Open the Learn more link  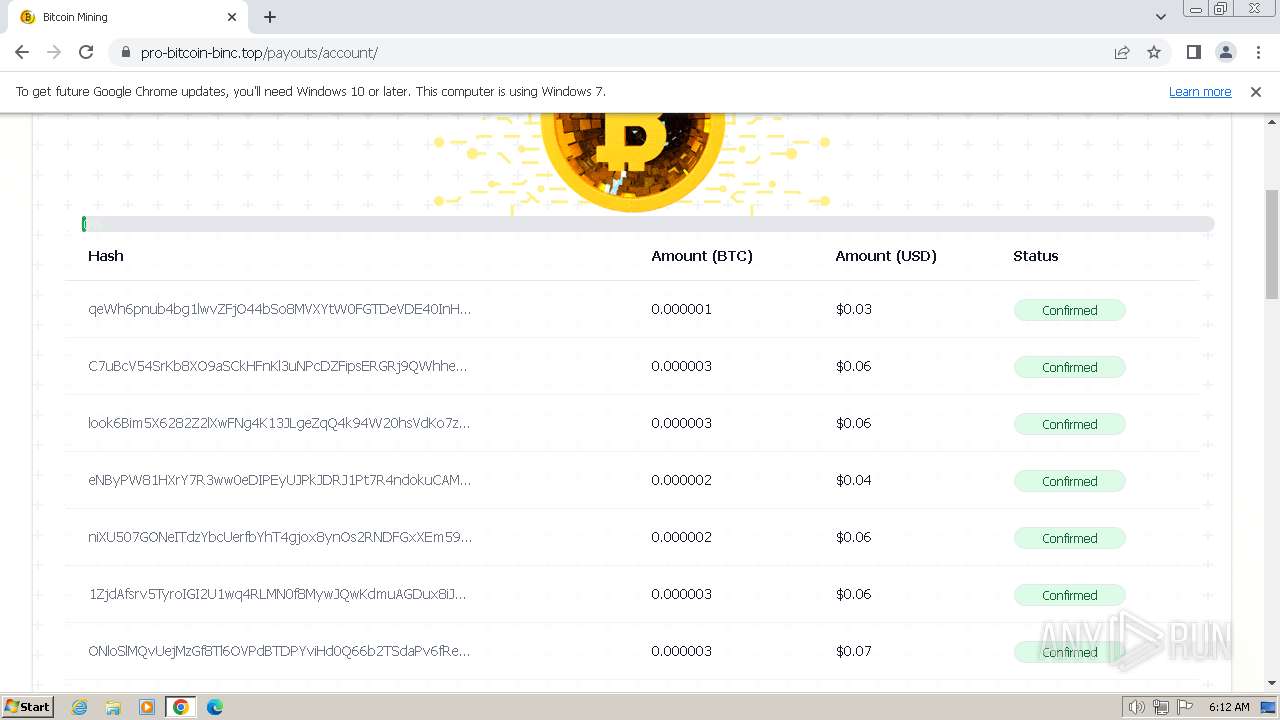pyautogui.click(x=1200, y=91)
